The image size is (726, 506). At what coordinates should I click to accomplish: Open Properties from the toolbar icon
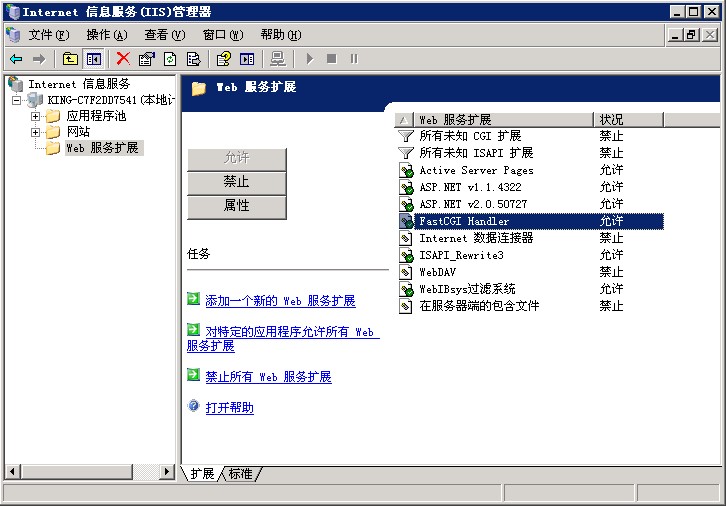(x=147, y=59)
